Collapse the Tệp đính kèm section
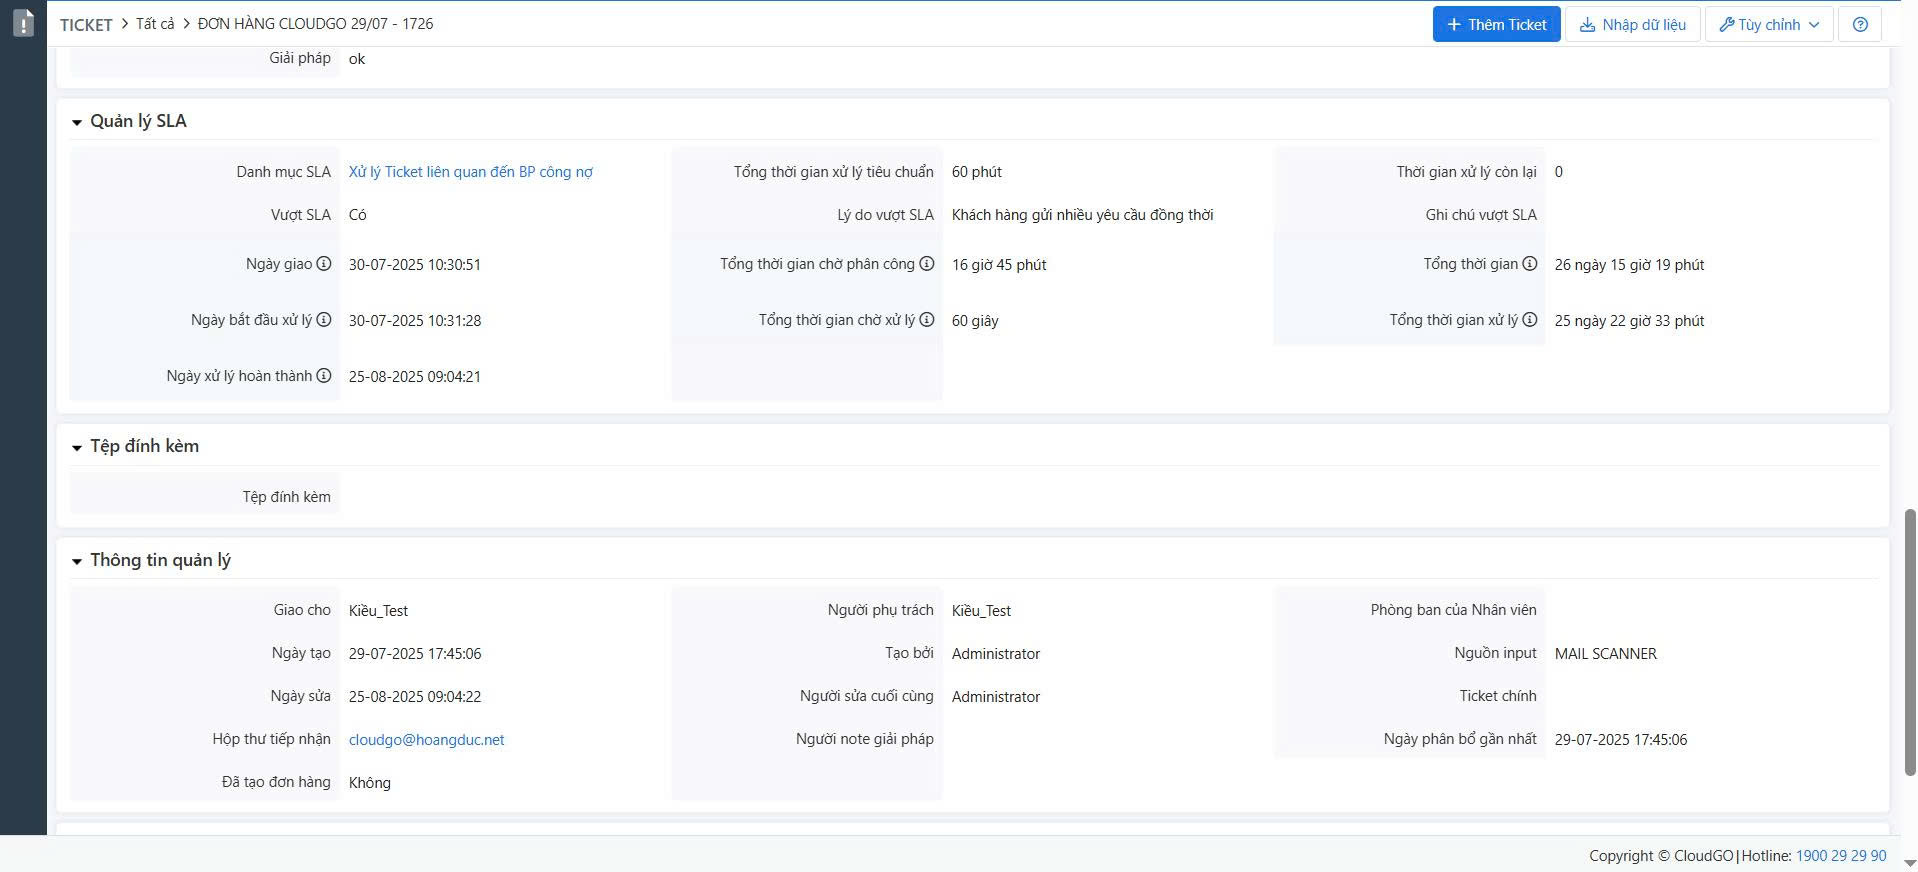The height and width of the screenshot is (872, 1918). click(x=77, y=448)
